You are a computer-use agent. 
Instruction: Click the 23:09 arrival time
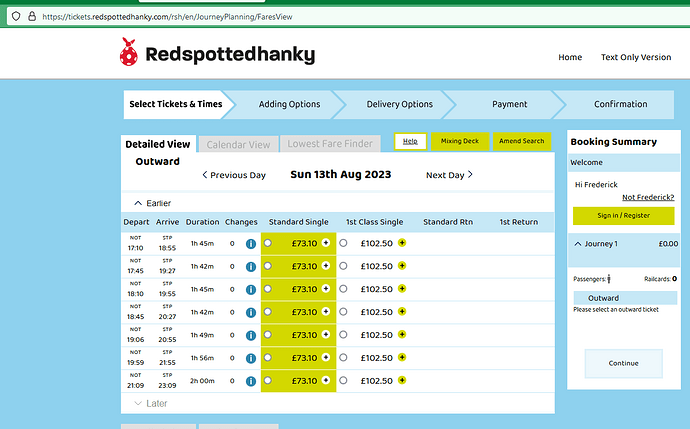167,385
